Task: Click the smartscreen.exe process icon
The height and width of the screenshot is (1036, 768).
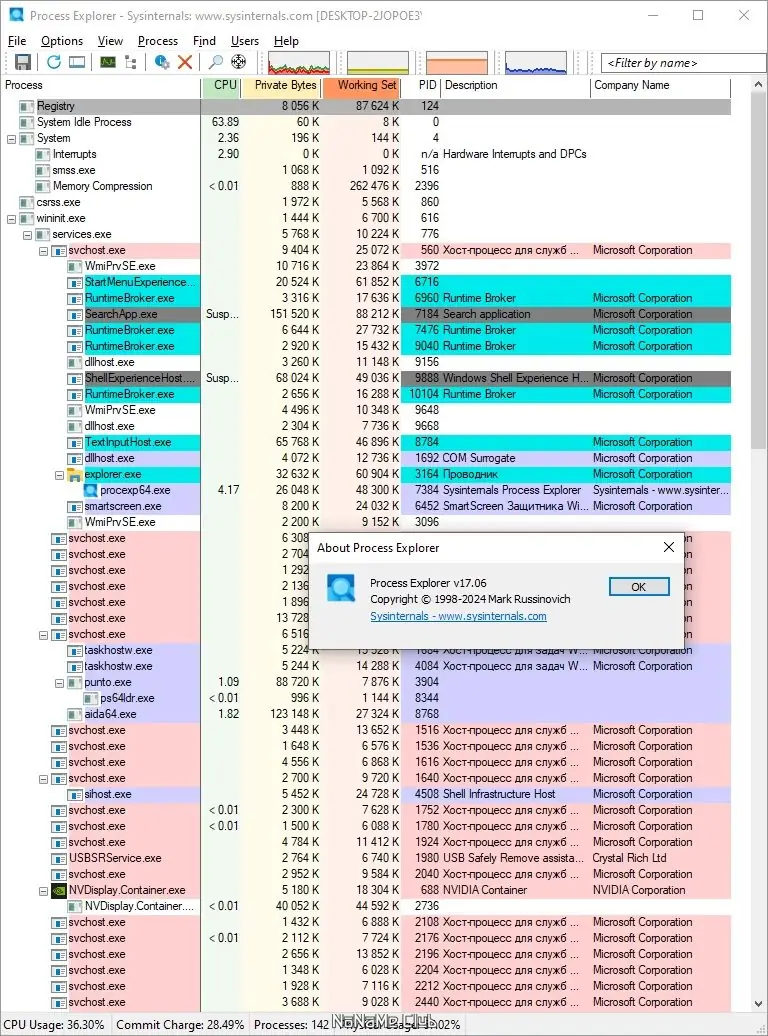Action: (75, 506)
